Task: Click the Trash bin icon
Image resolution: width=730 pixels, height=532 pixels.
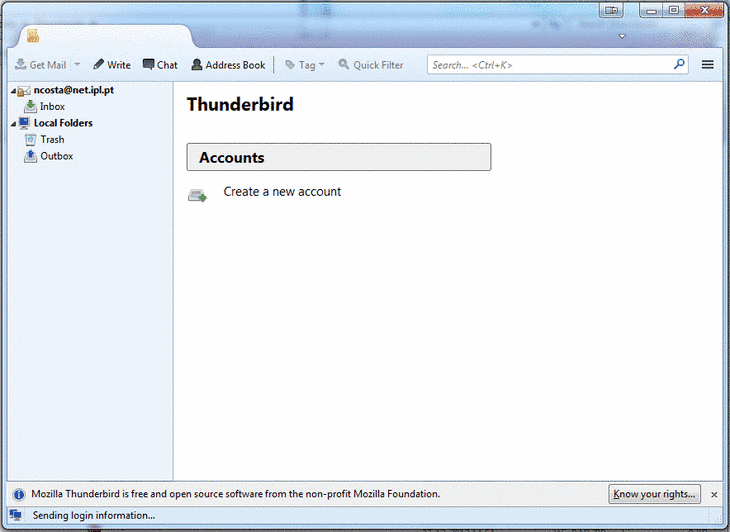Action: (30, 140)
